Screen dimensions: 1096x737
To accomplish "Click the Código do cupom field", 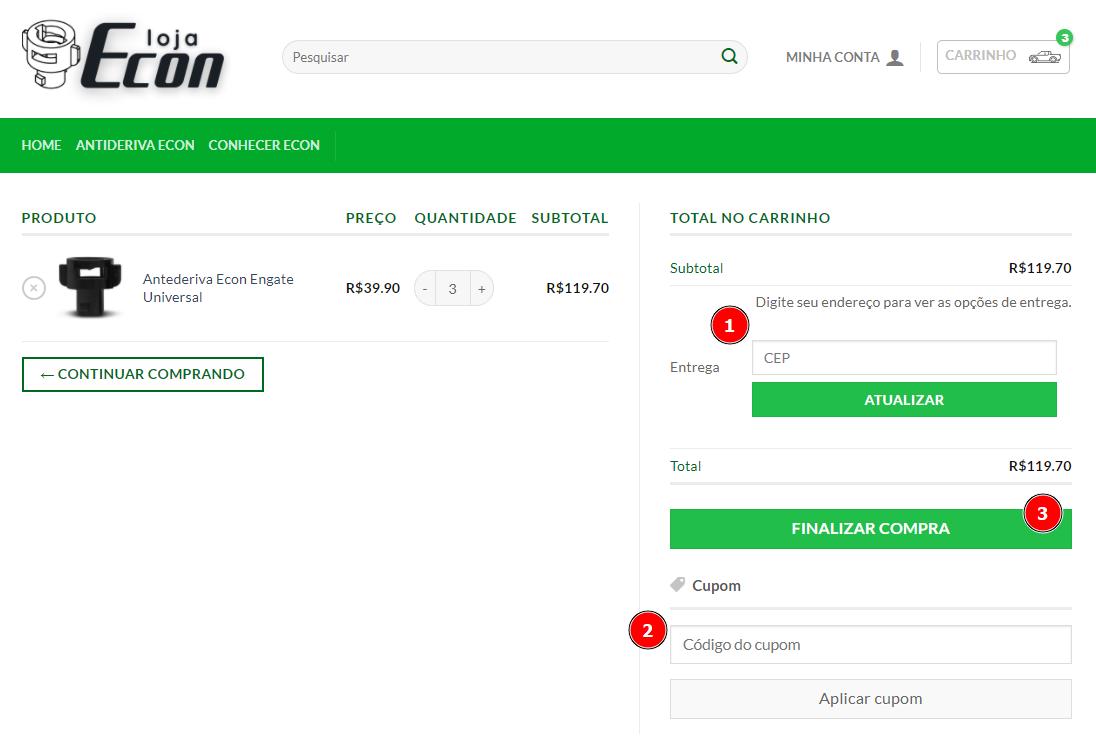I will [x=870, y=645].
